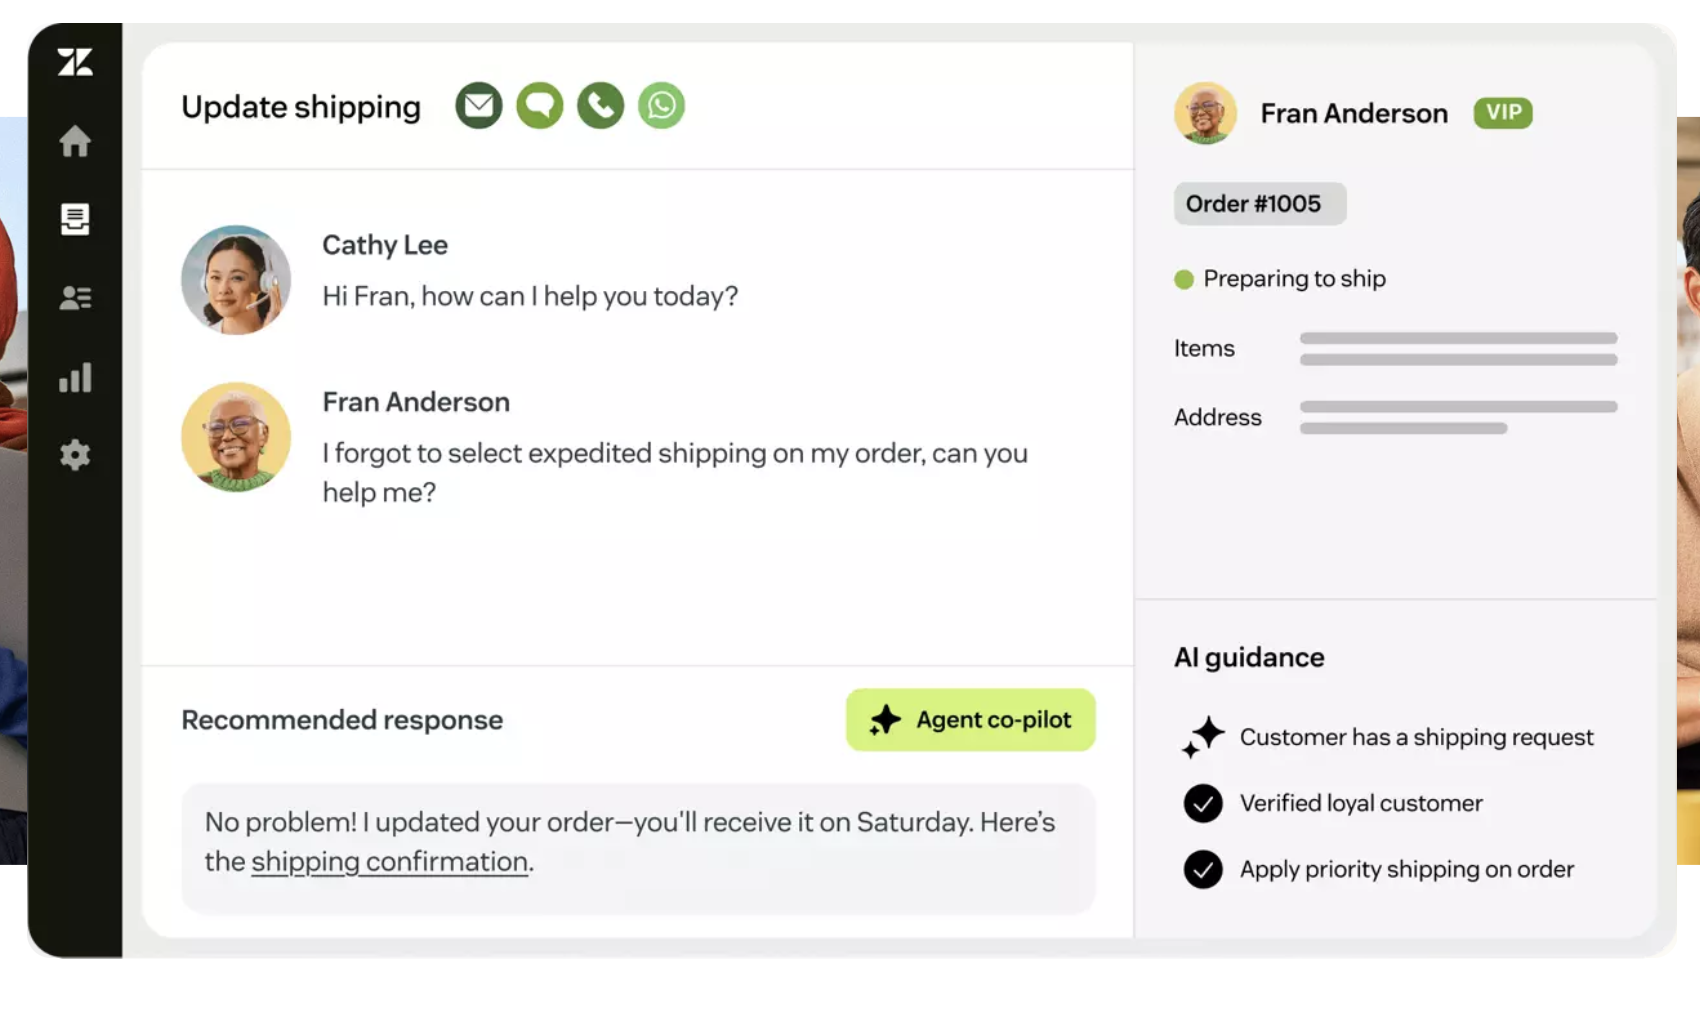The height and width of the screenshot is (1024, 1700).
Task: Toggle the Verified loyal customer check
Action: tap(1203, 803)
